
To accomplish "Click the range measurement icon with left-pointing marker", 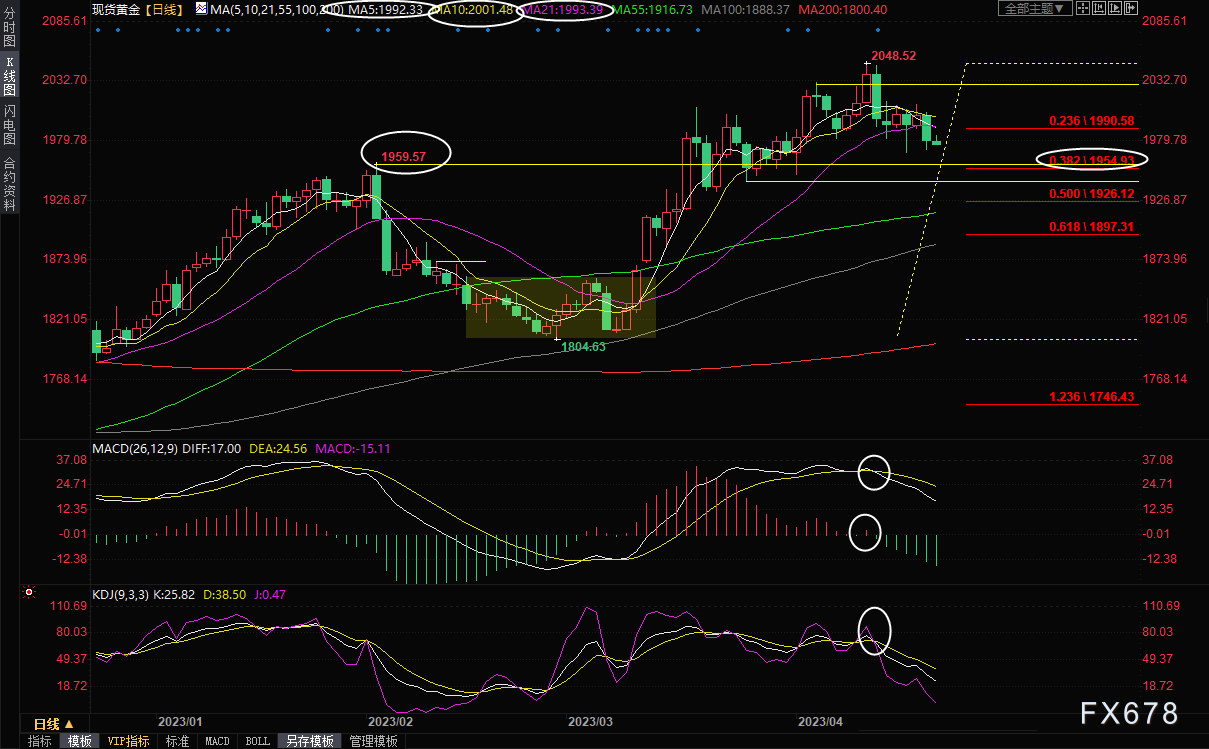I will point(1099,8).
